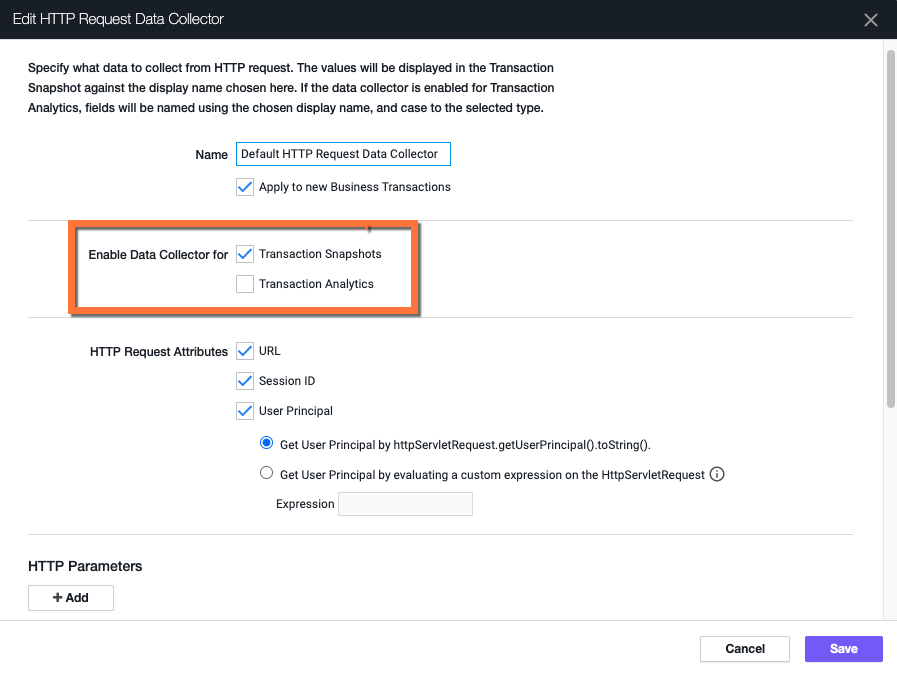Click the Enable Data Collector for label
Viewport: 897px width, 676px height.
click(158, 255)
